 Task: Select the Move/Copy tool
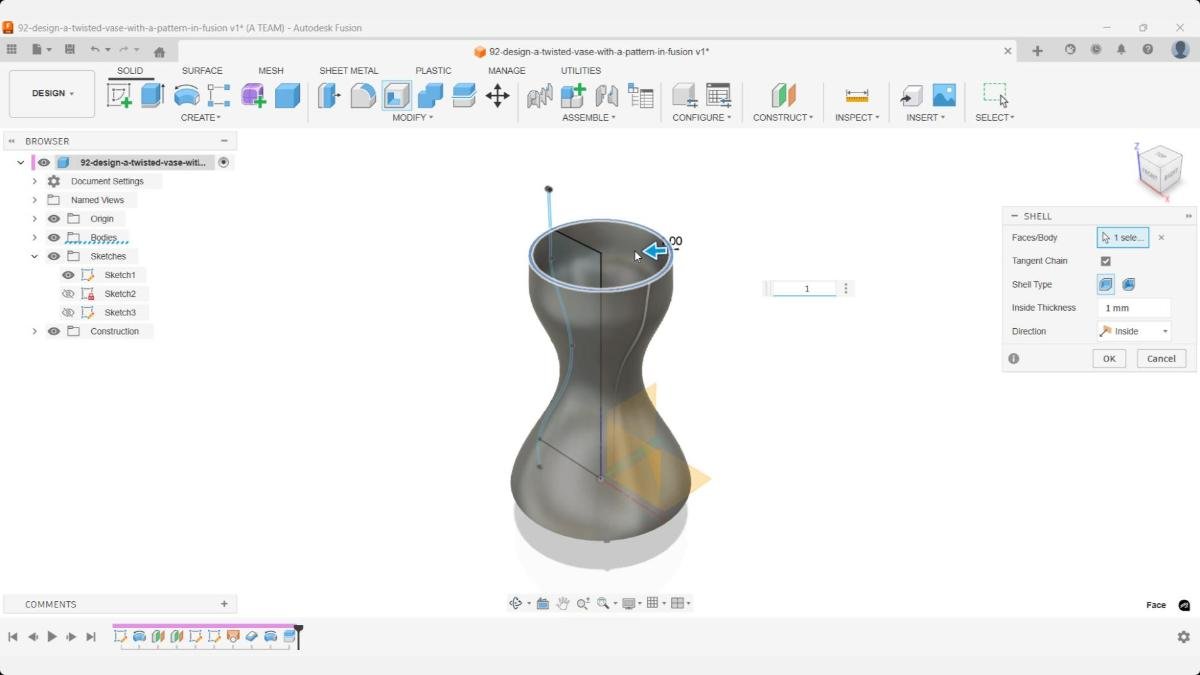point(498,95)
